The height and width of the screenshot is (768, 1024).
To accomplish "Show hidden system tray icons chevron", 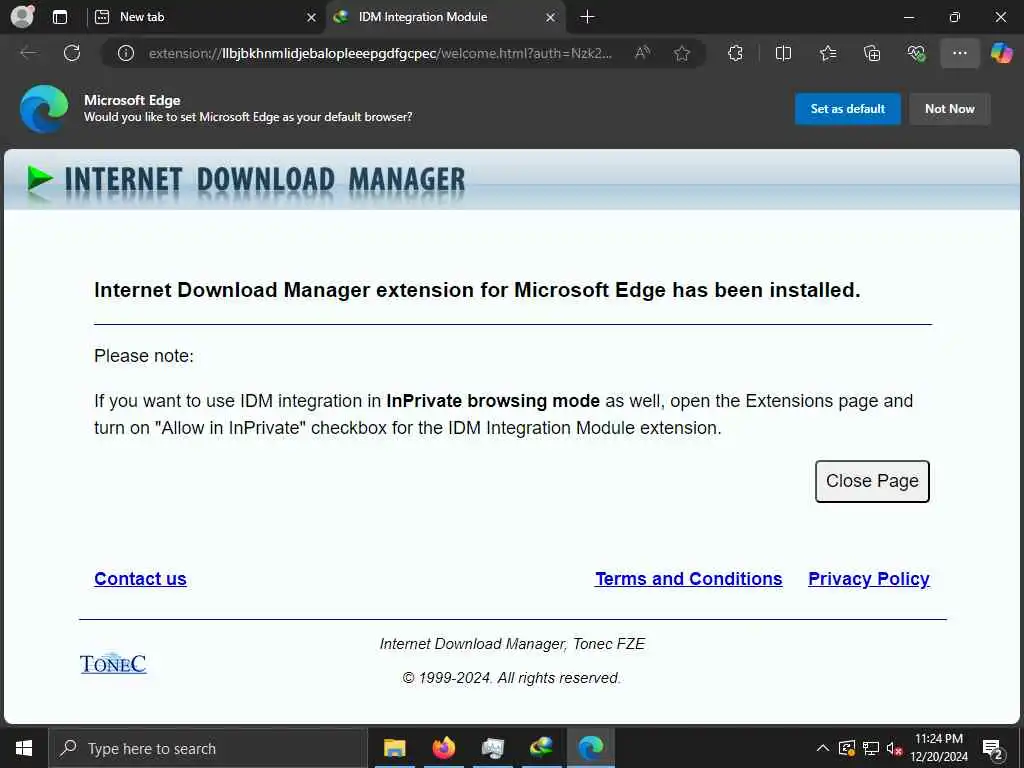I will click(823, 748).
